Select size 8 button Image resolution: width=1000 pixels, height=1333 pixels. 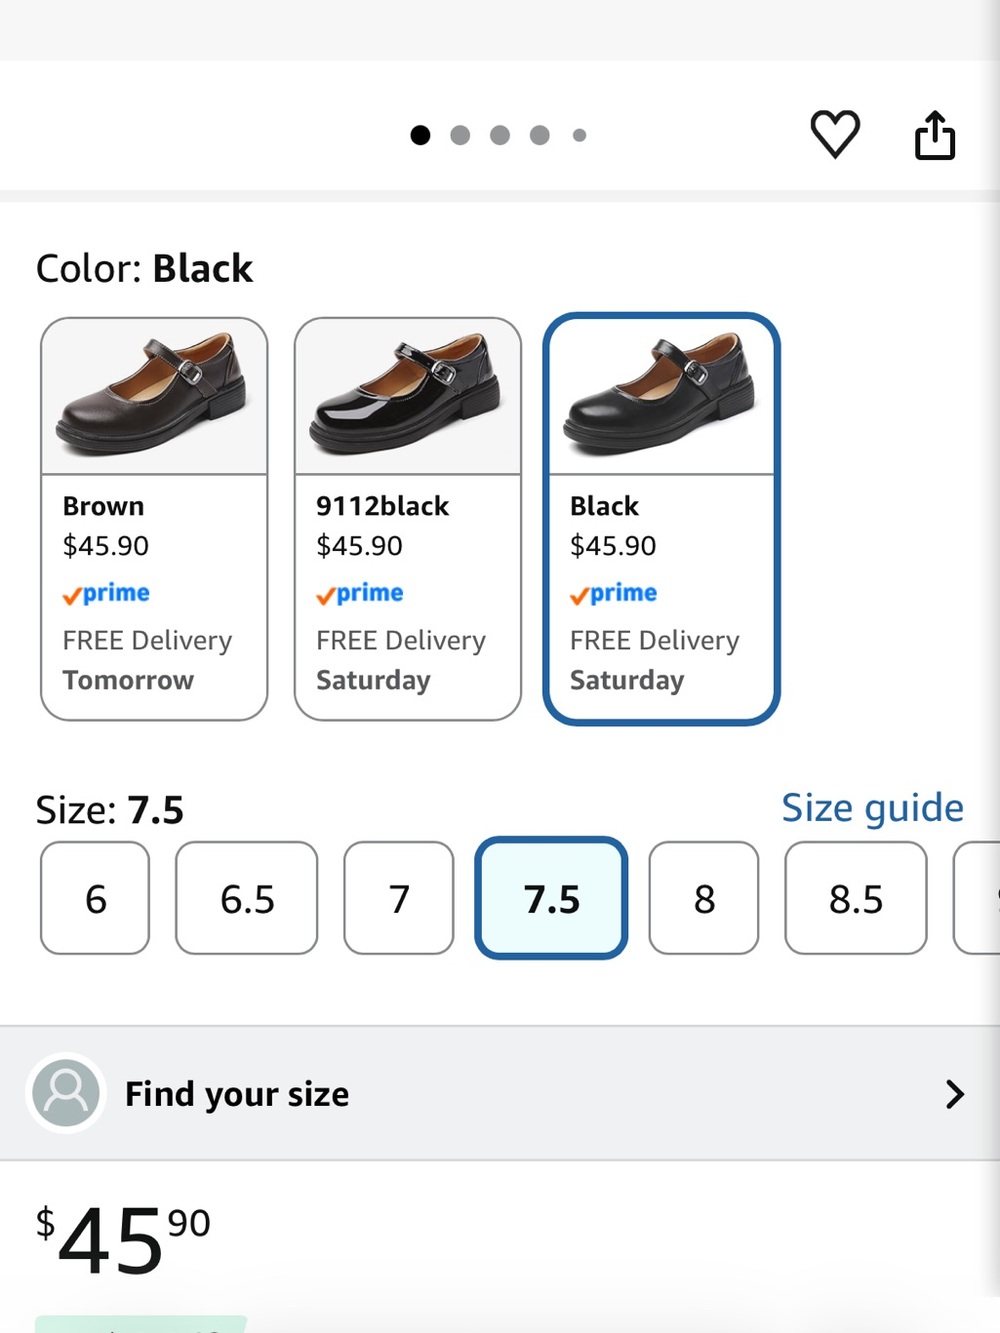pos(704,898)
